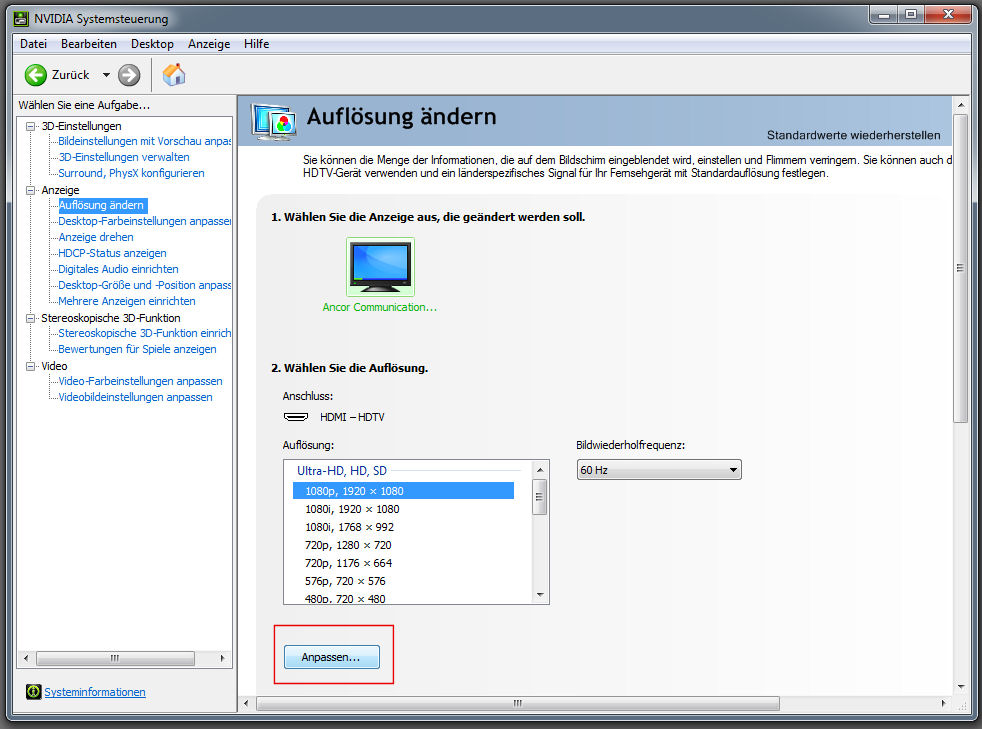Click the HDMI connector icon
Viewport: 982px width, 729px height.
click(x=296, y=416)
